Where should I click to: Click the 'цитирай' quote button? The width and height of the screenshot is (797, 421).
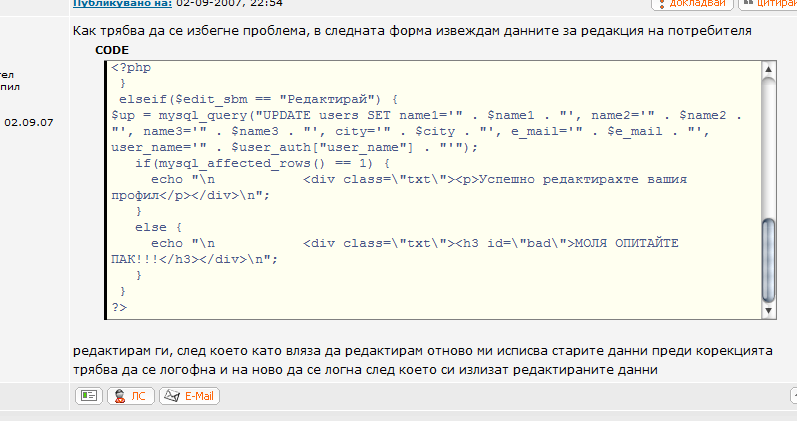(768, 4)
